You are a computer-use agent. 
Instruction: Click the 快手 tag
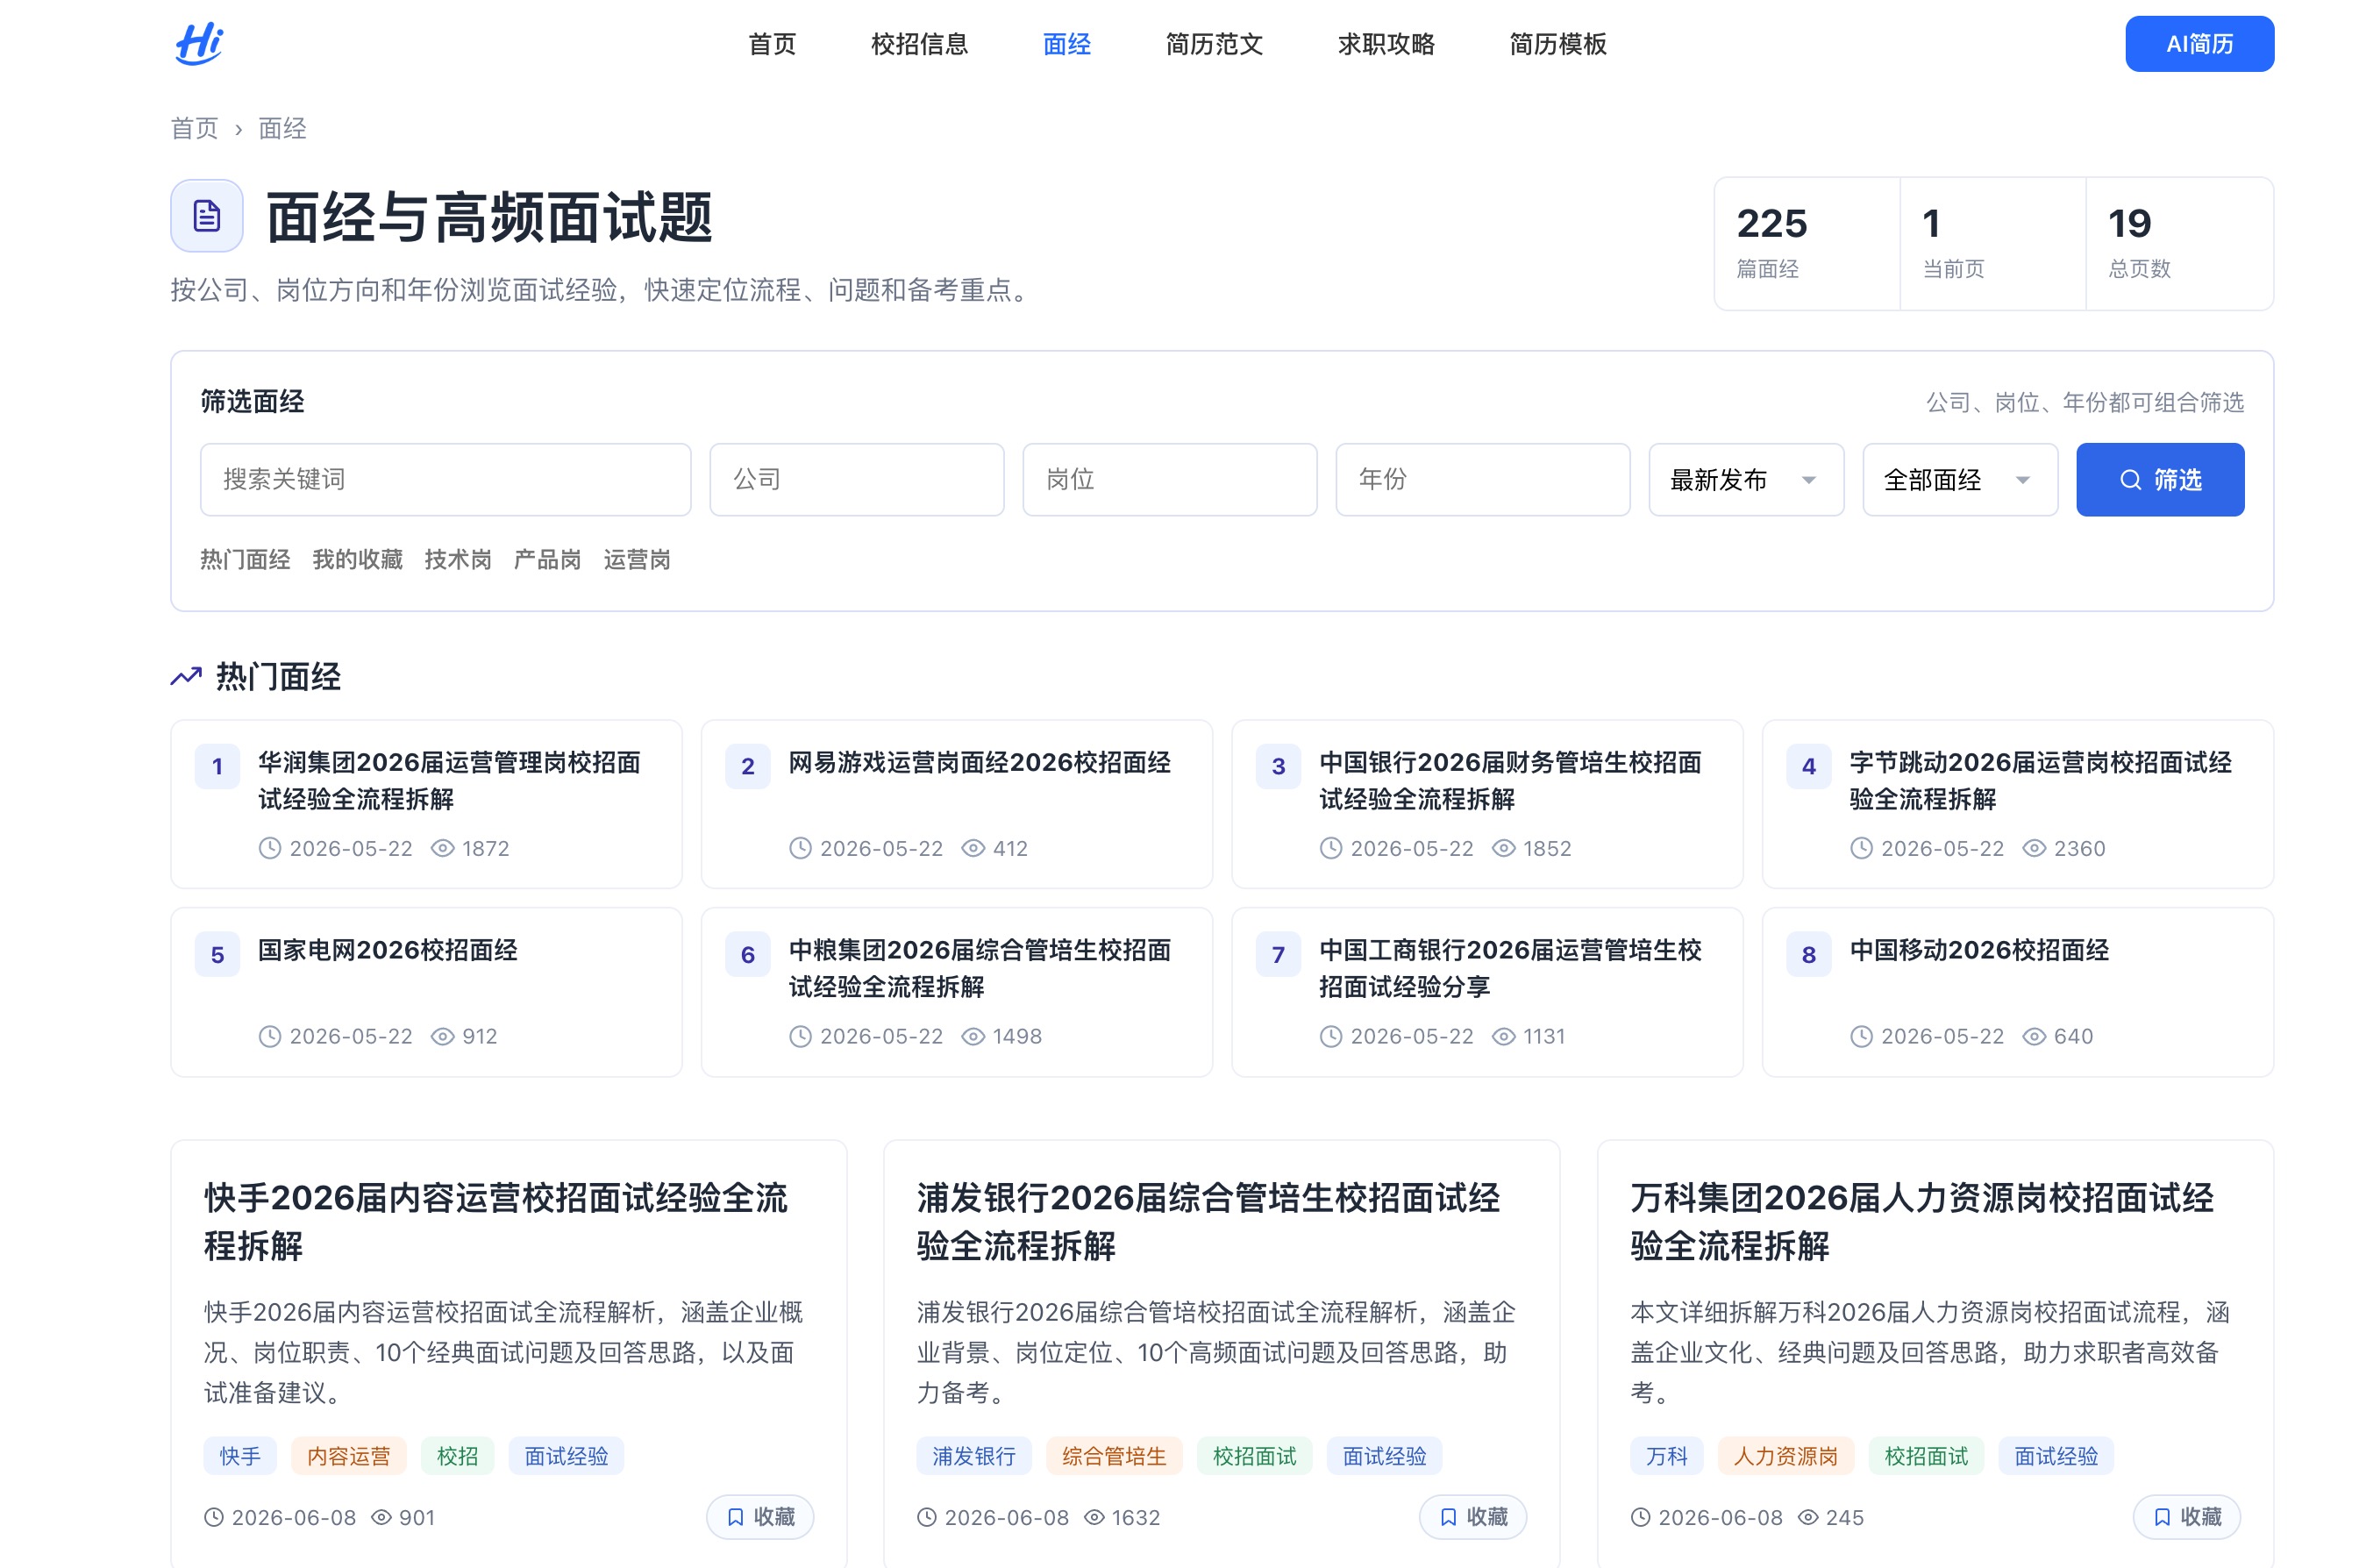(240, 1456)
